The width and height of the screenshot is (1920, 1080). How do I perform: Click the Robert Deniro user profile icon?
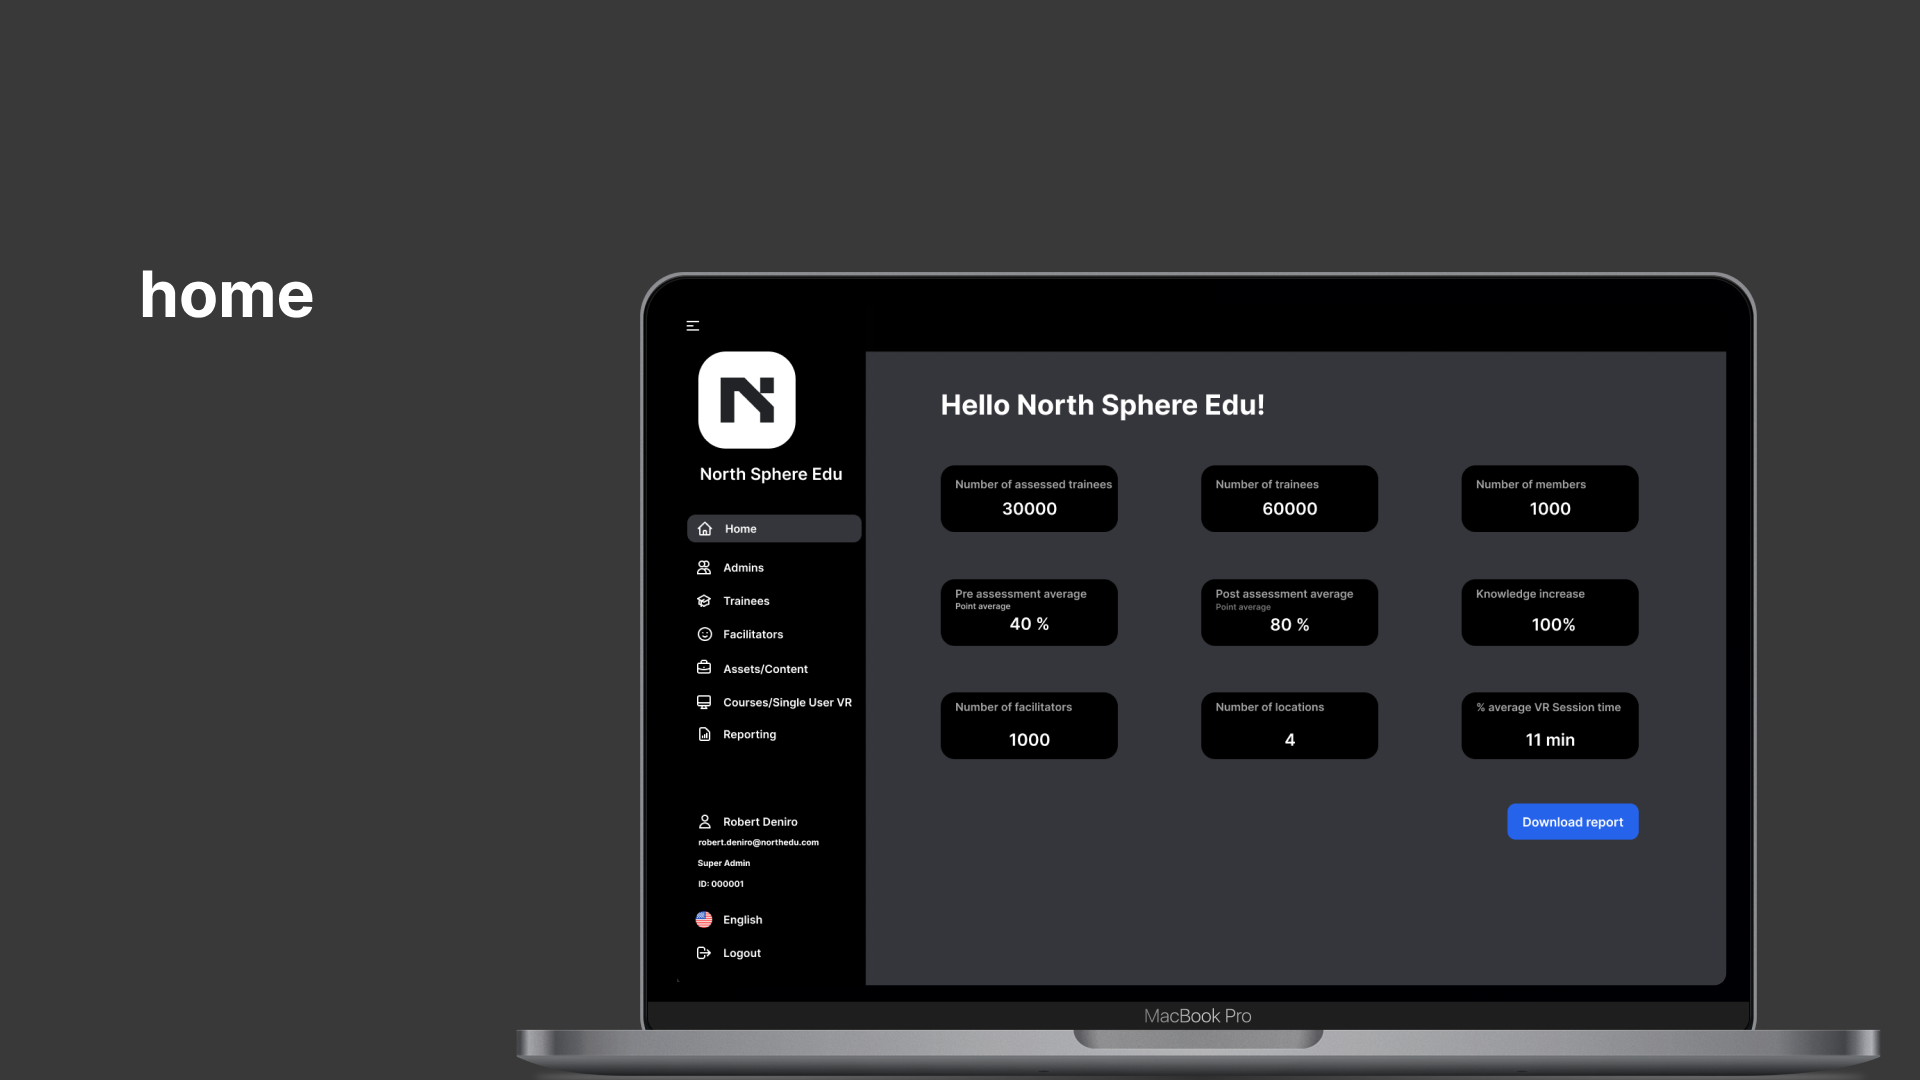click(x=704, y=821)
